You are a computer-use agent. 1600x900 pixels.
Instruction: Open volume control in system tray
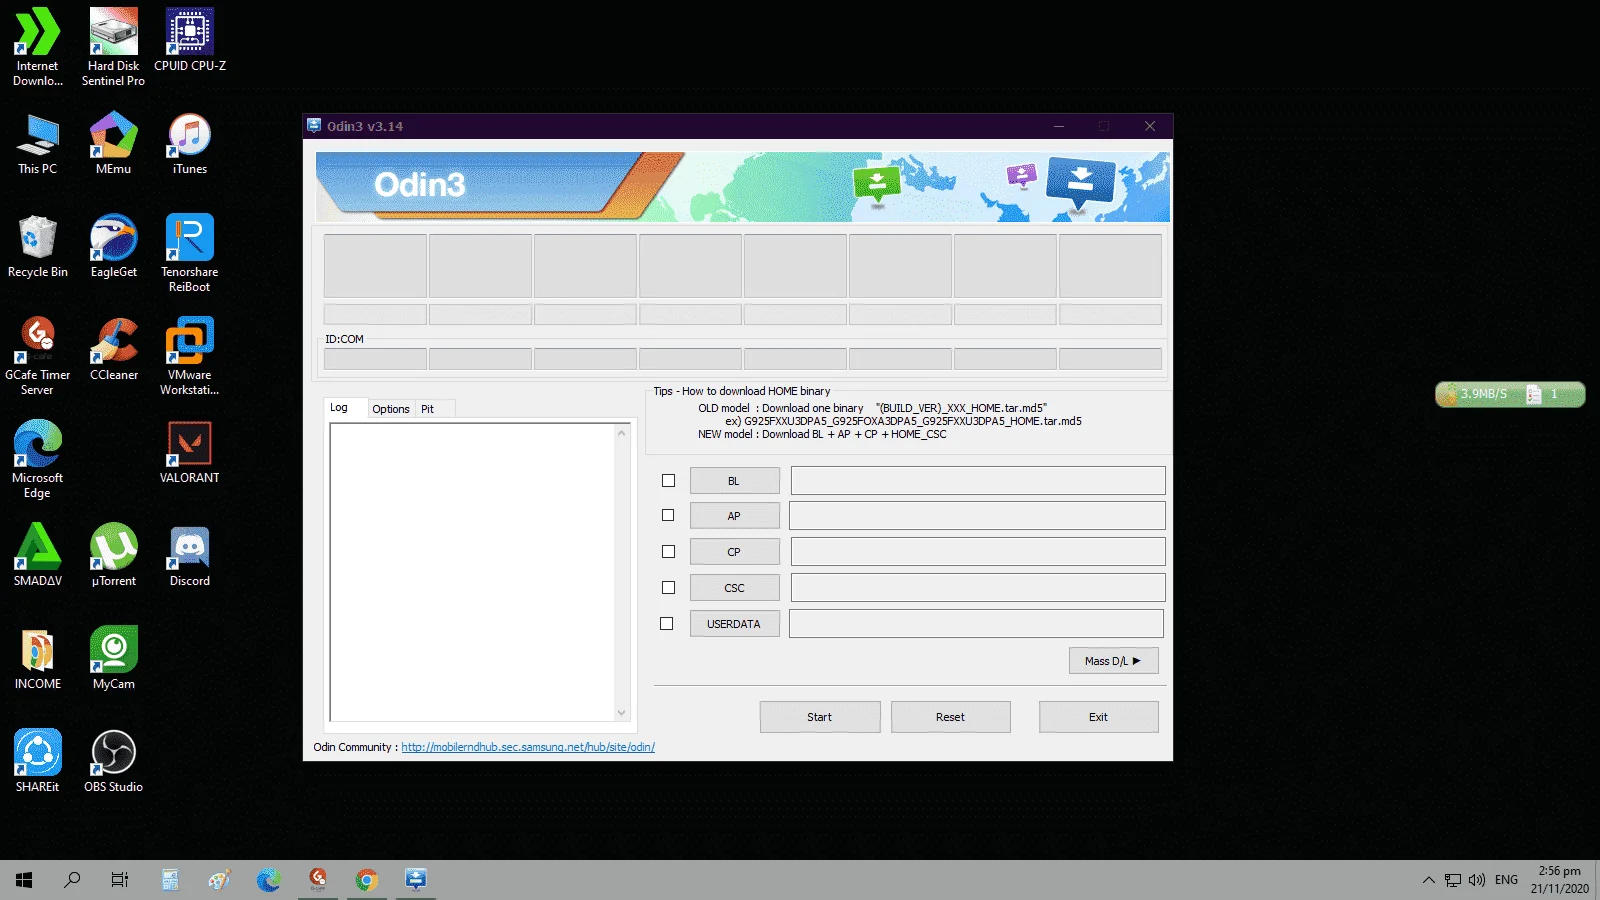1477,880
